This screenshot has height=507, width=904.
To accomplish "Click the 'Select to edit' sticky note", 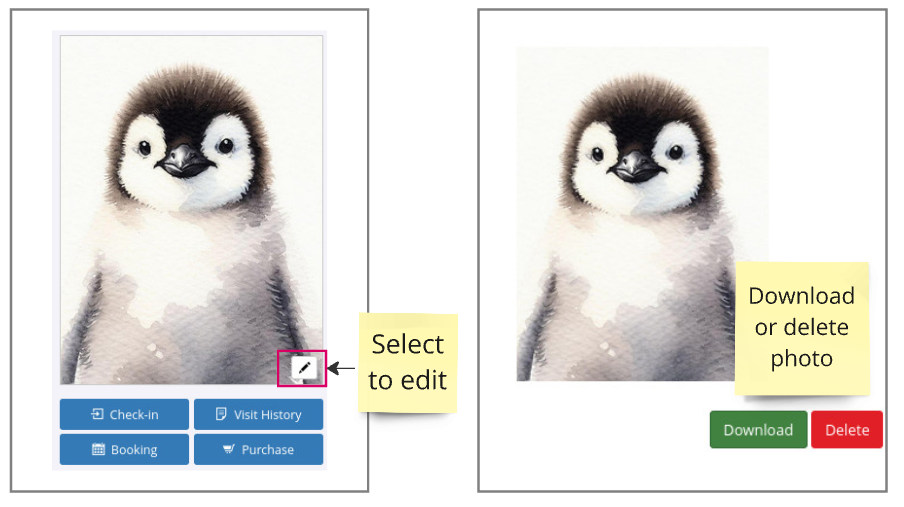I will pos(408,363).
